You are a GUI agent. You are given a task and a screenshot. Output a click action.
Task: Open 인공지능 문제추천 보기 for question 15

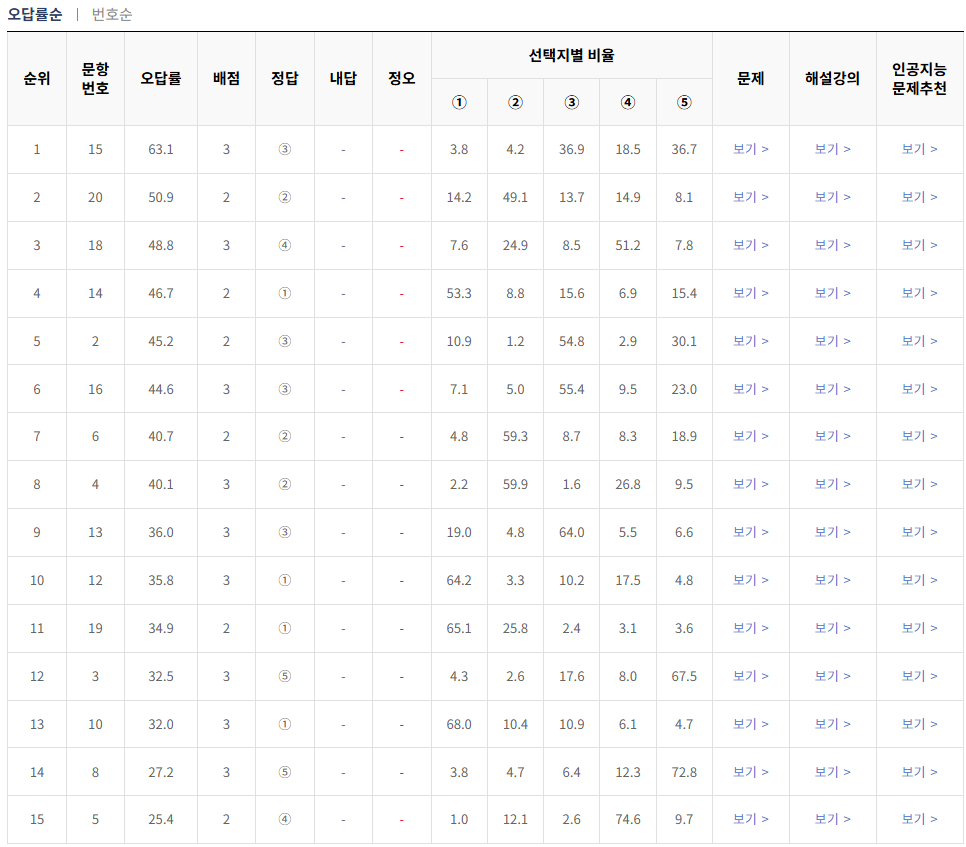pos(919,149)
